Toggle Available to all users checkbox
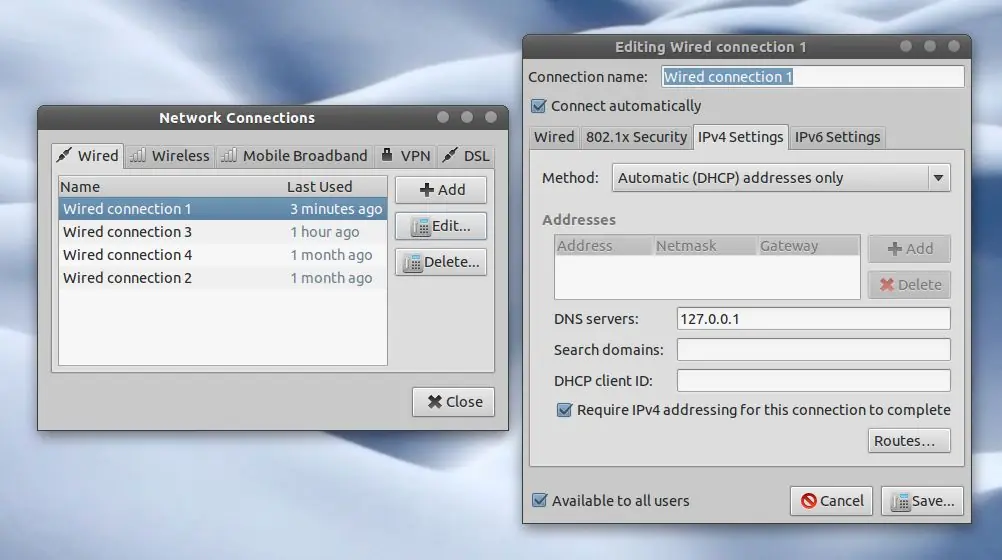This screenshot has height=560, width=1002. (x=539, y=501)
